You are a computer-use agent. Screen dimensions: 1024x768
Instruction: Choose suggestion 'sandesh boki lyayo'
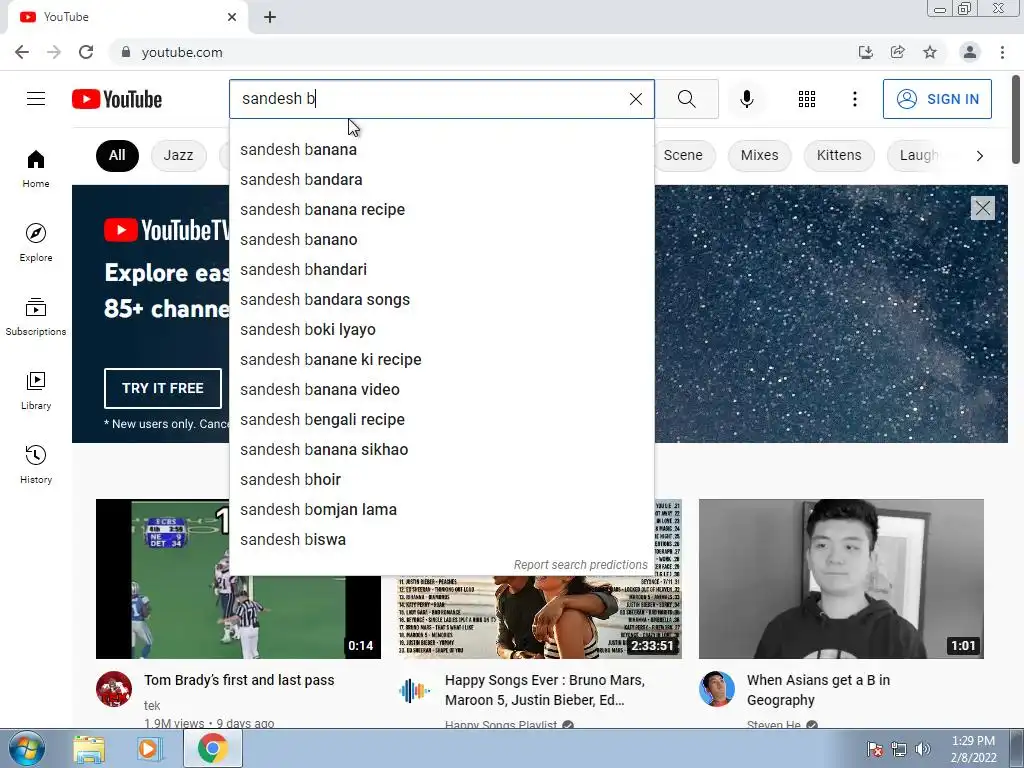tap(441, 330)
